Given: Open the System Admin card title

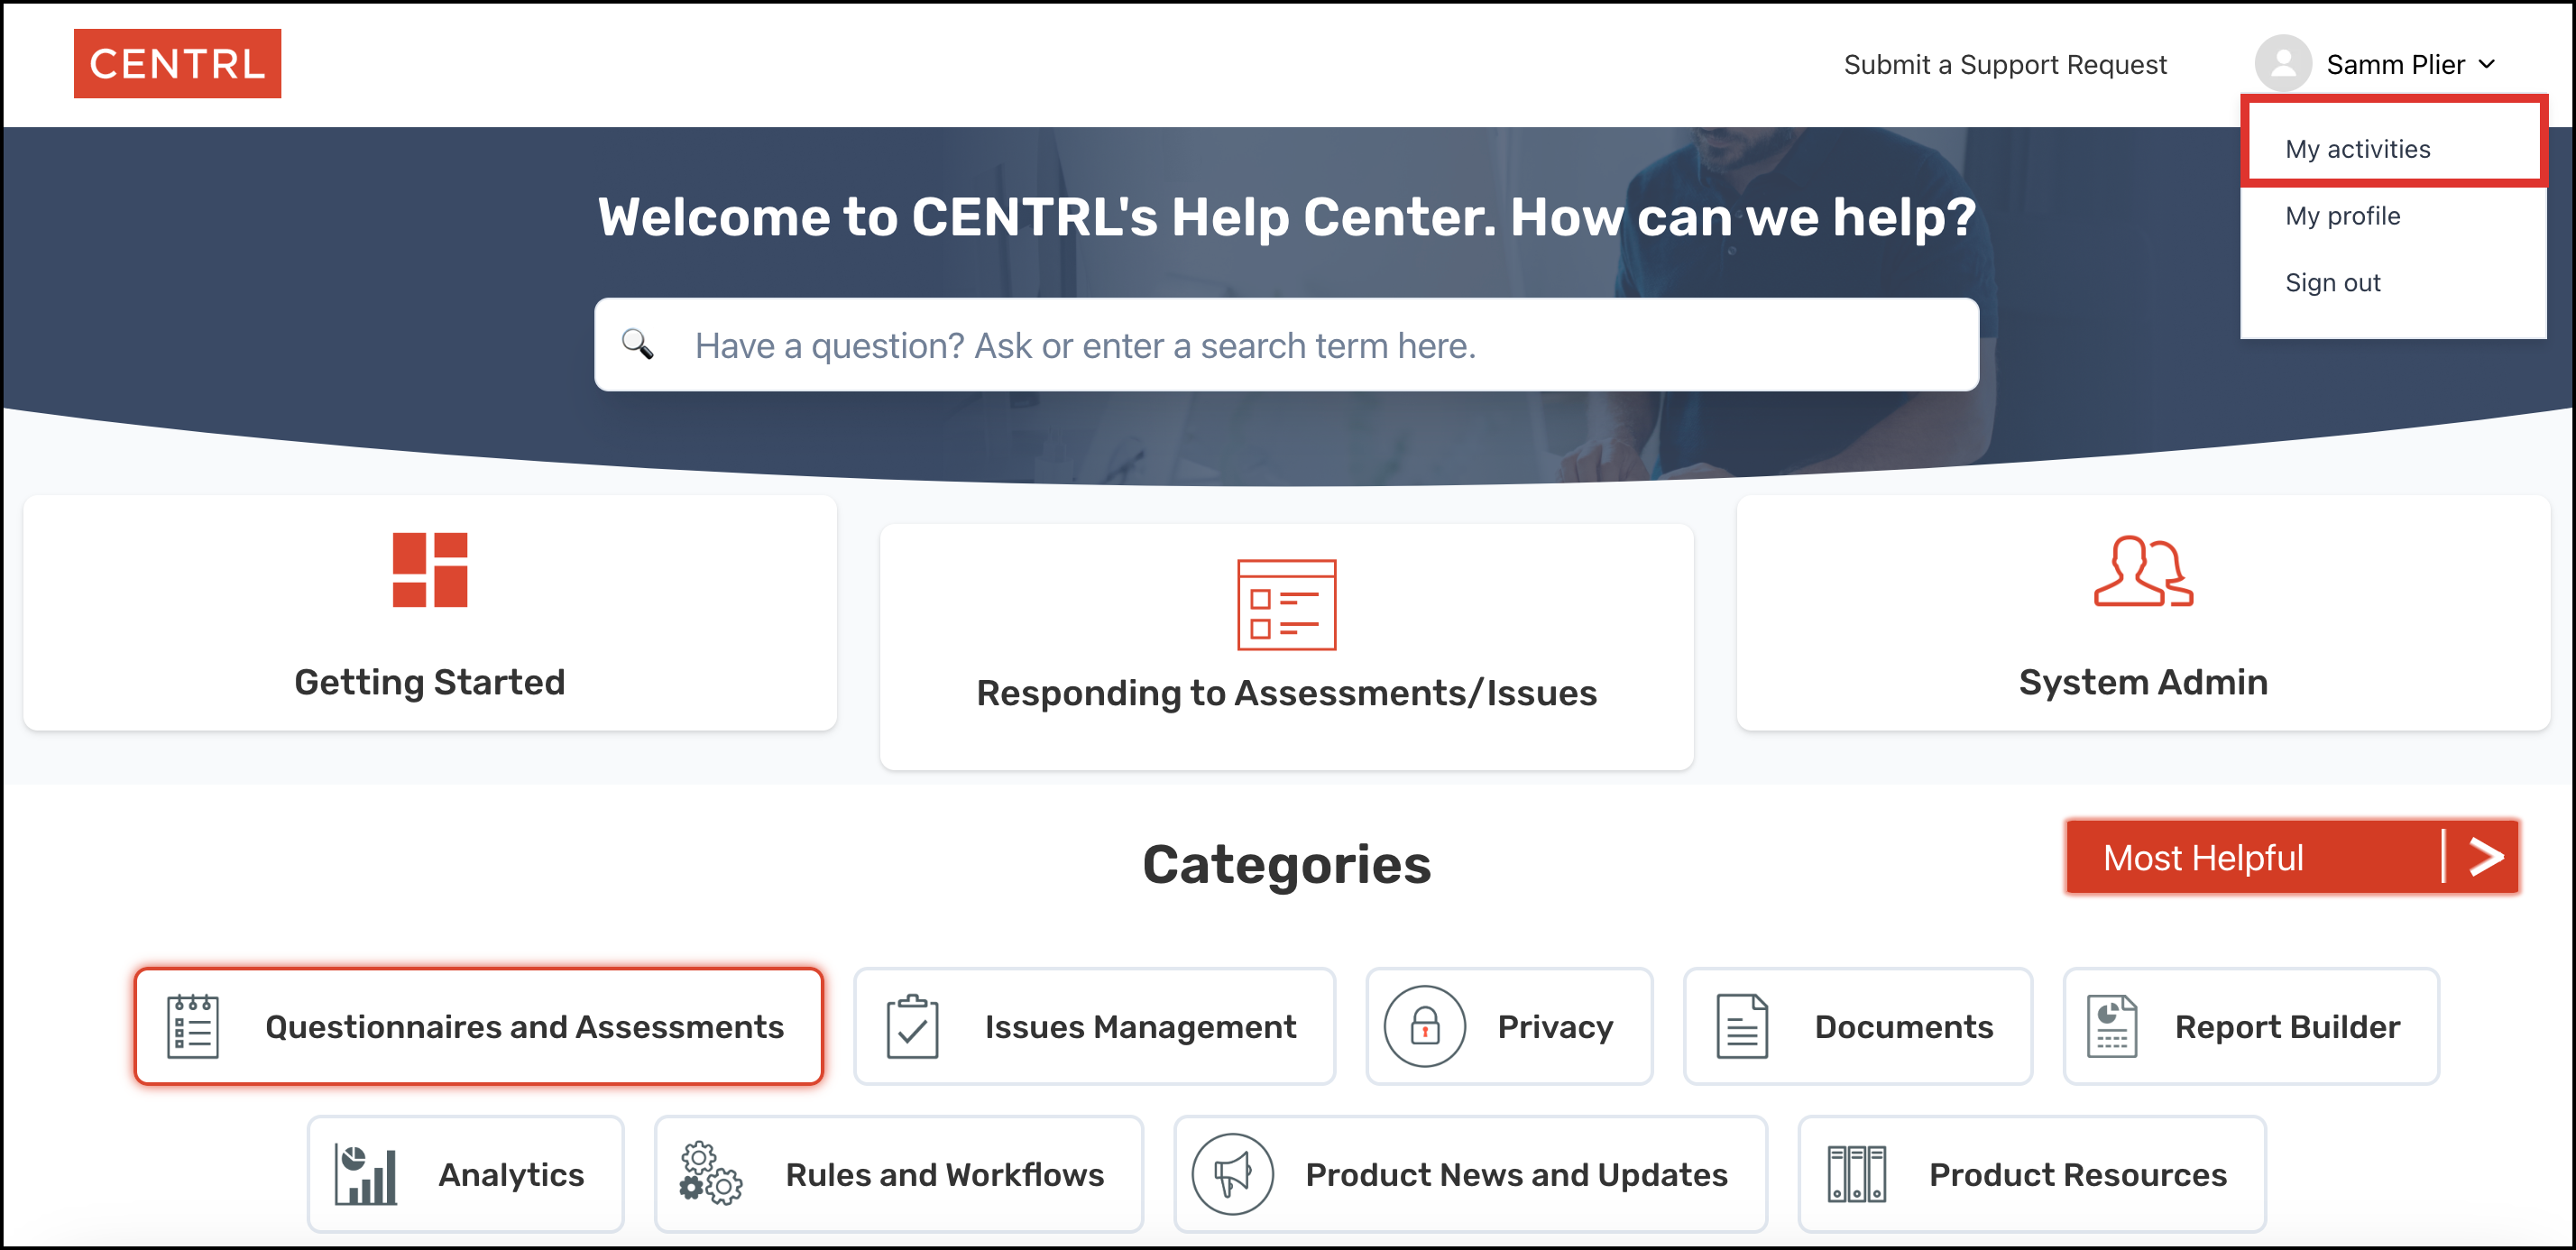Looking at the screenshot, I should [2144, 682].
